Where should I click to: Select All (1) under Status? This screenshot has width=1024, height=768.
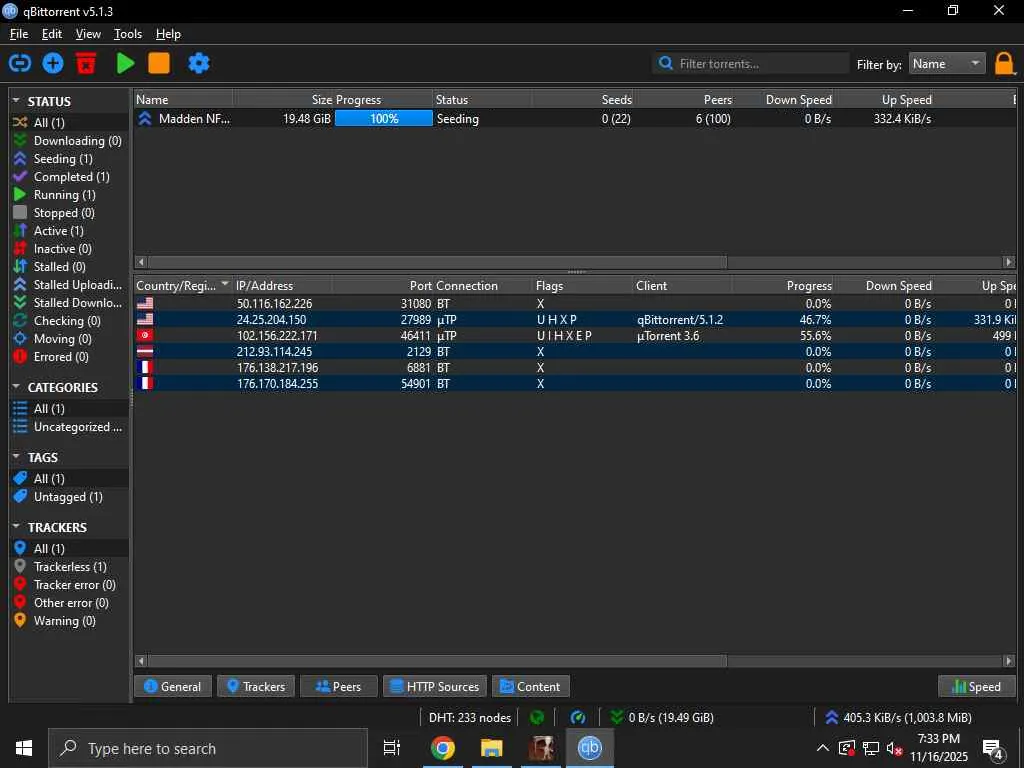[x=69, y=123]
